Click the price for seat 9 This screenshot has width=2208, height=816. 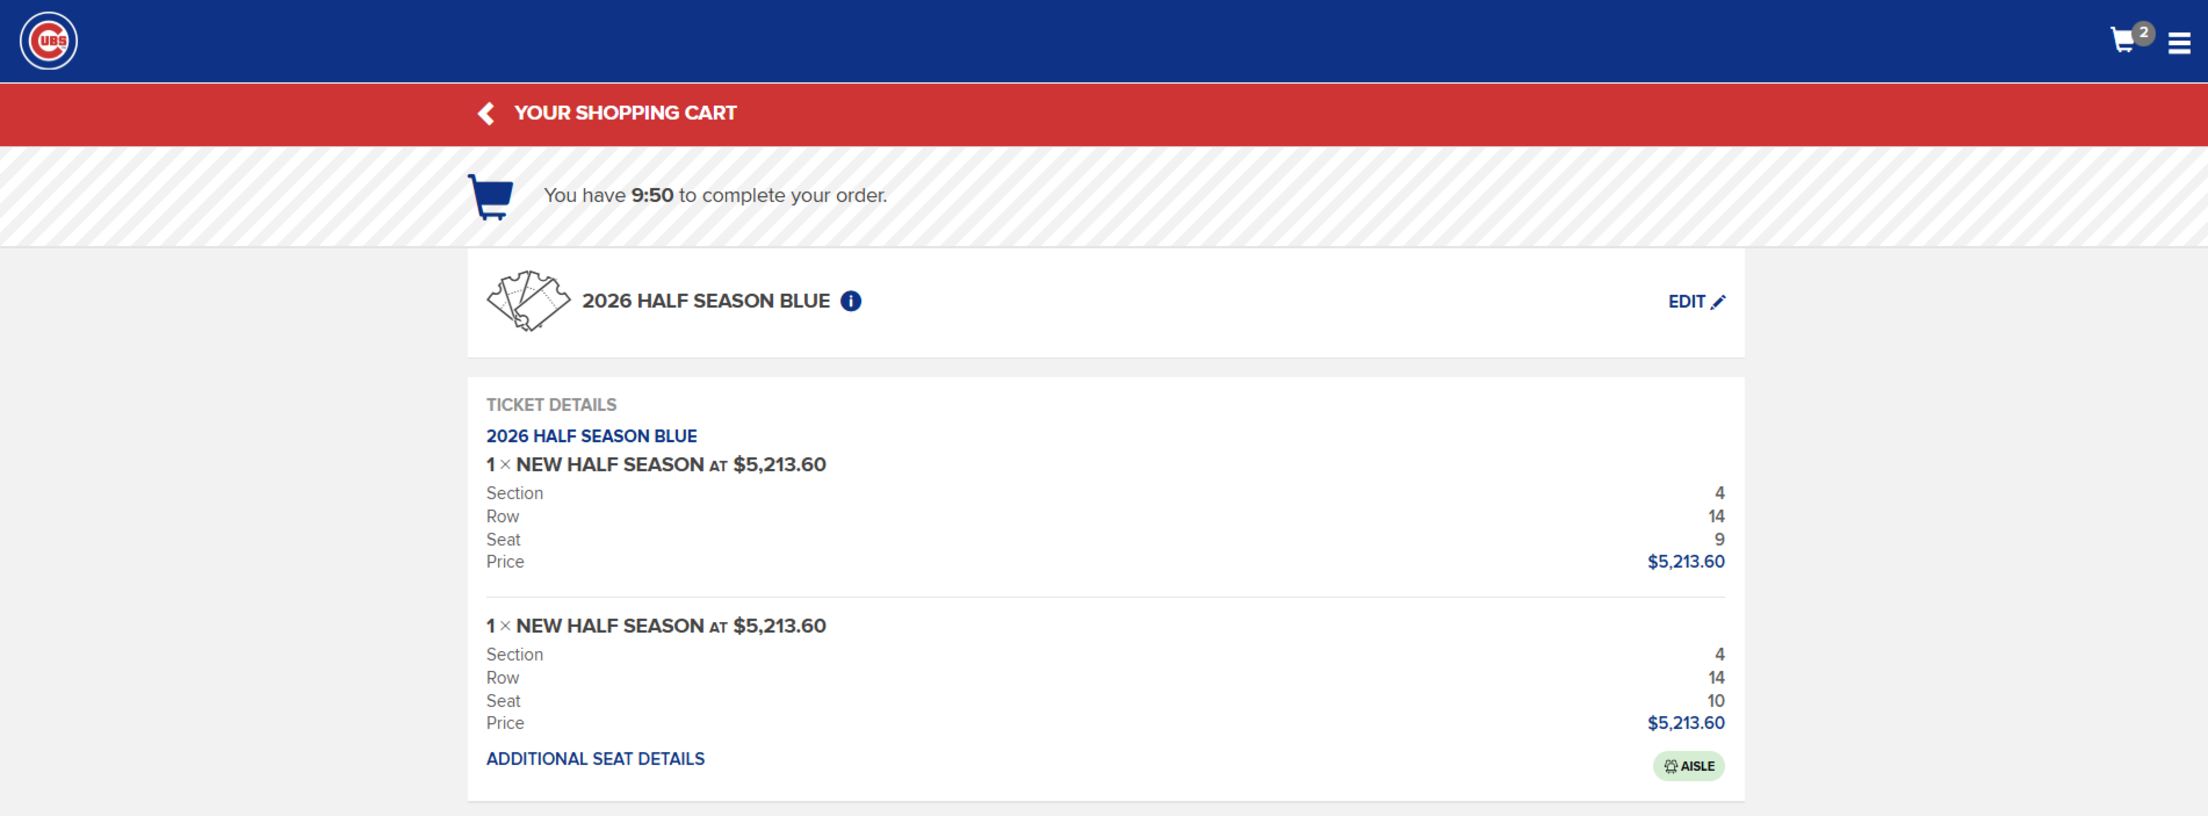[1686, 562]
